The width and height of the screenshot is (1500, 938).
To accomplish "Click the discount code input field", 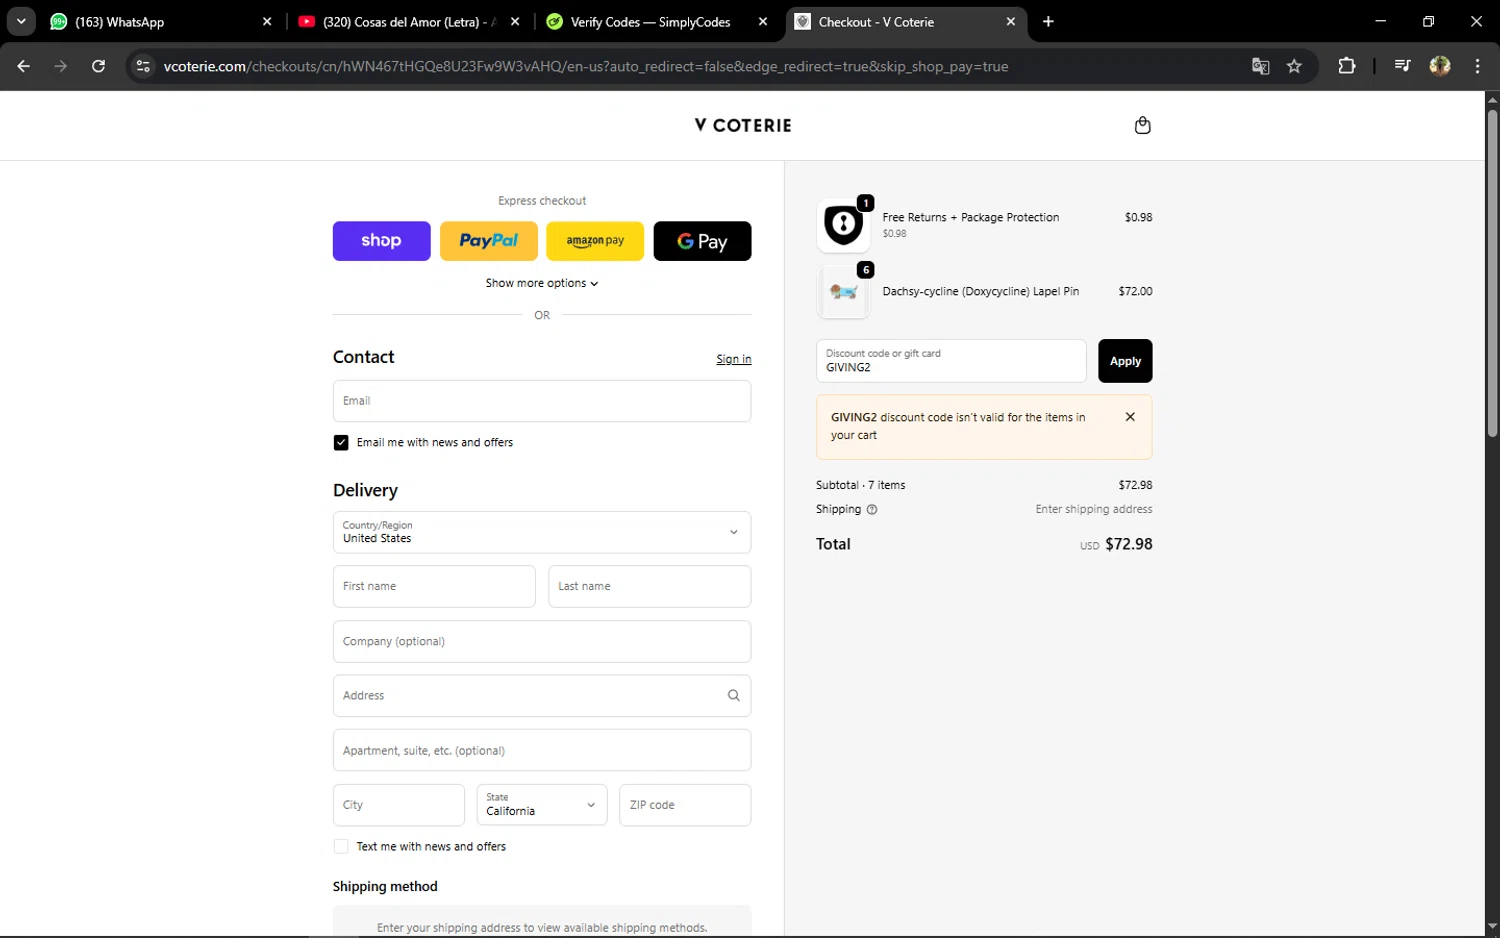I will [x=951, y=361].
